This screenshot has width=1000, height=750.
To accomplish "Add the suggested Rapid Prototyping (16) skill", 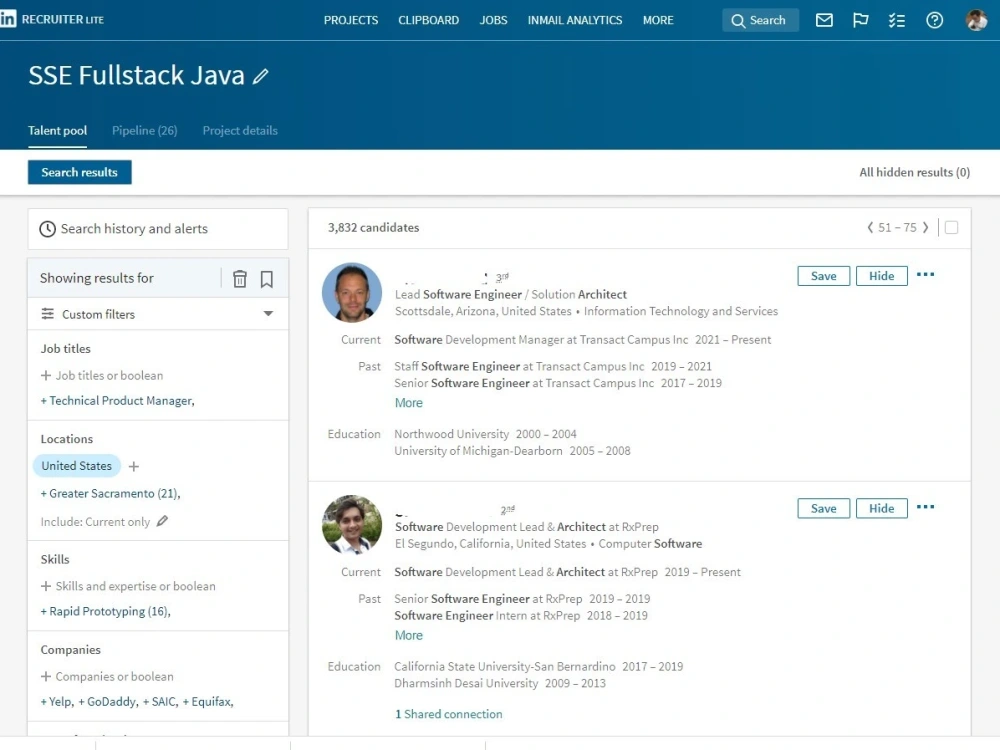I will (x=105, y=612).
